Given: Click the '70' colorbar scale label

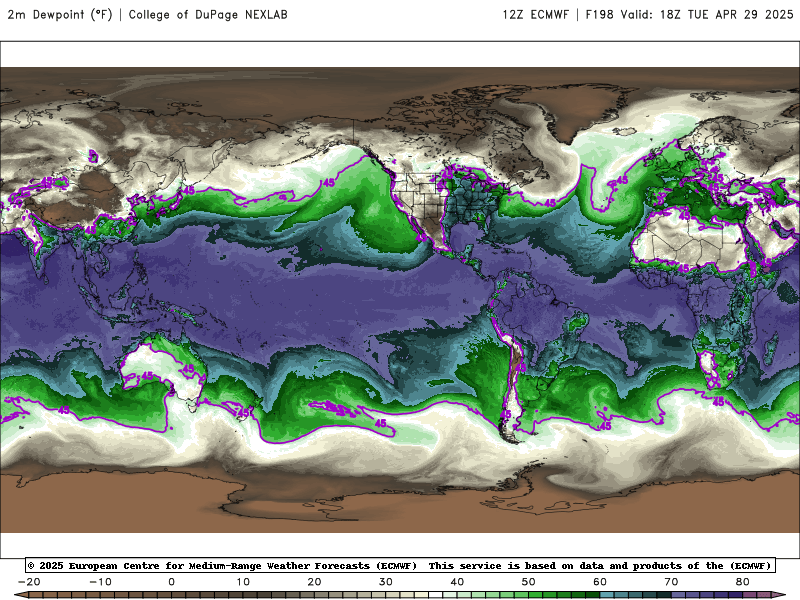Looking at the screenshot, I should (671, 582).
